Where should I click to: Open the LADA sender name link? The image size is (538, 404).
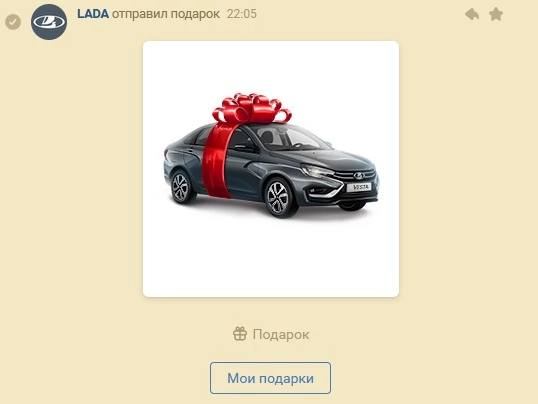point(93,14)
